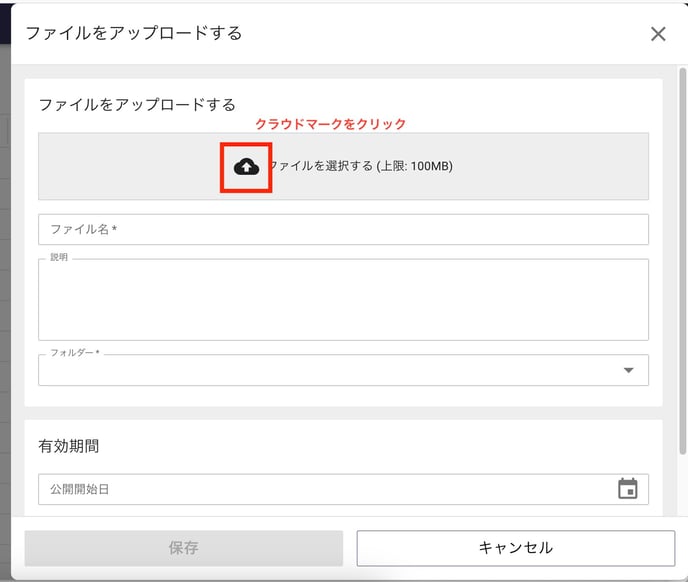Viewport: 688px width, 582px height.
Task: Click the 説明 field label
Action: click(x=59, y=257)
